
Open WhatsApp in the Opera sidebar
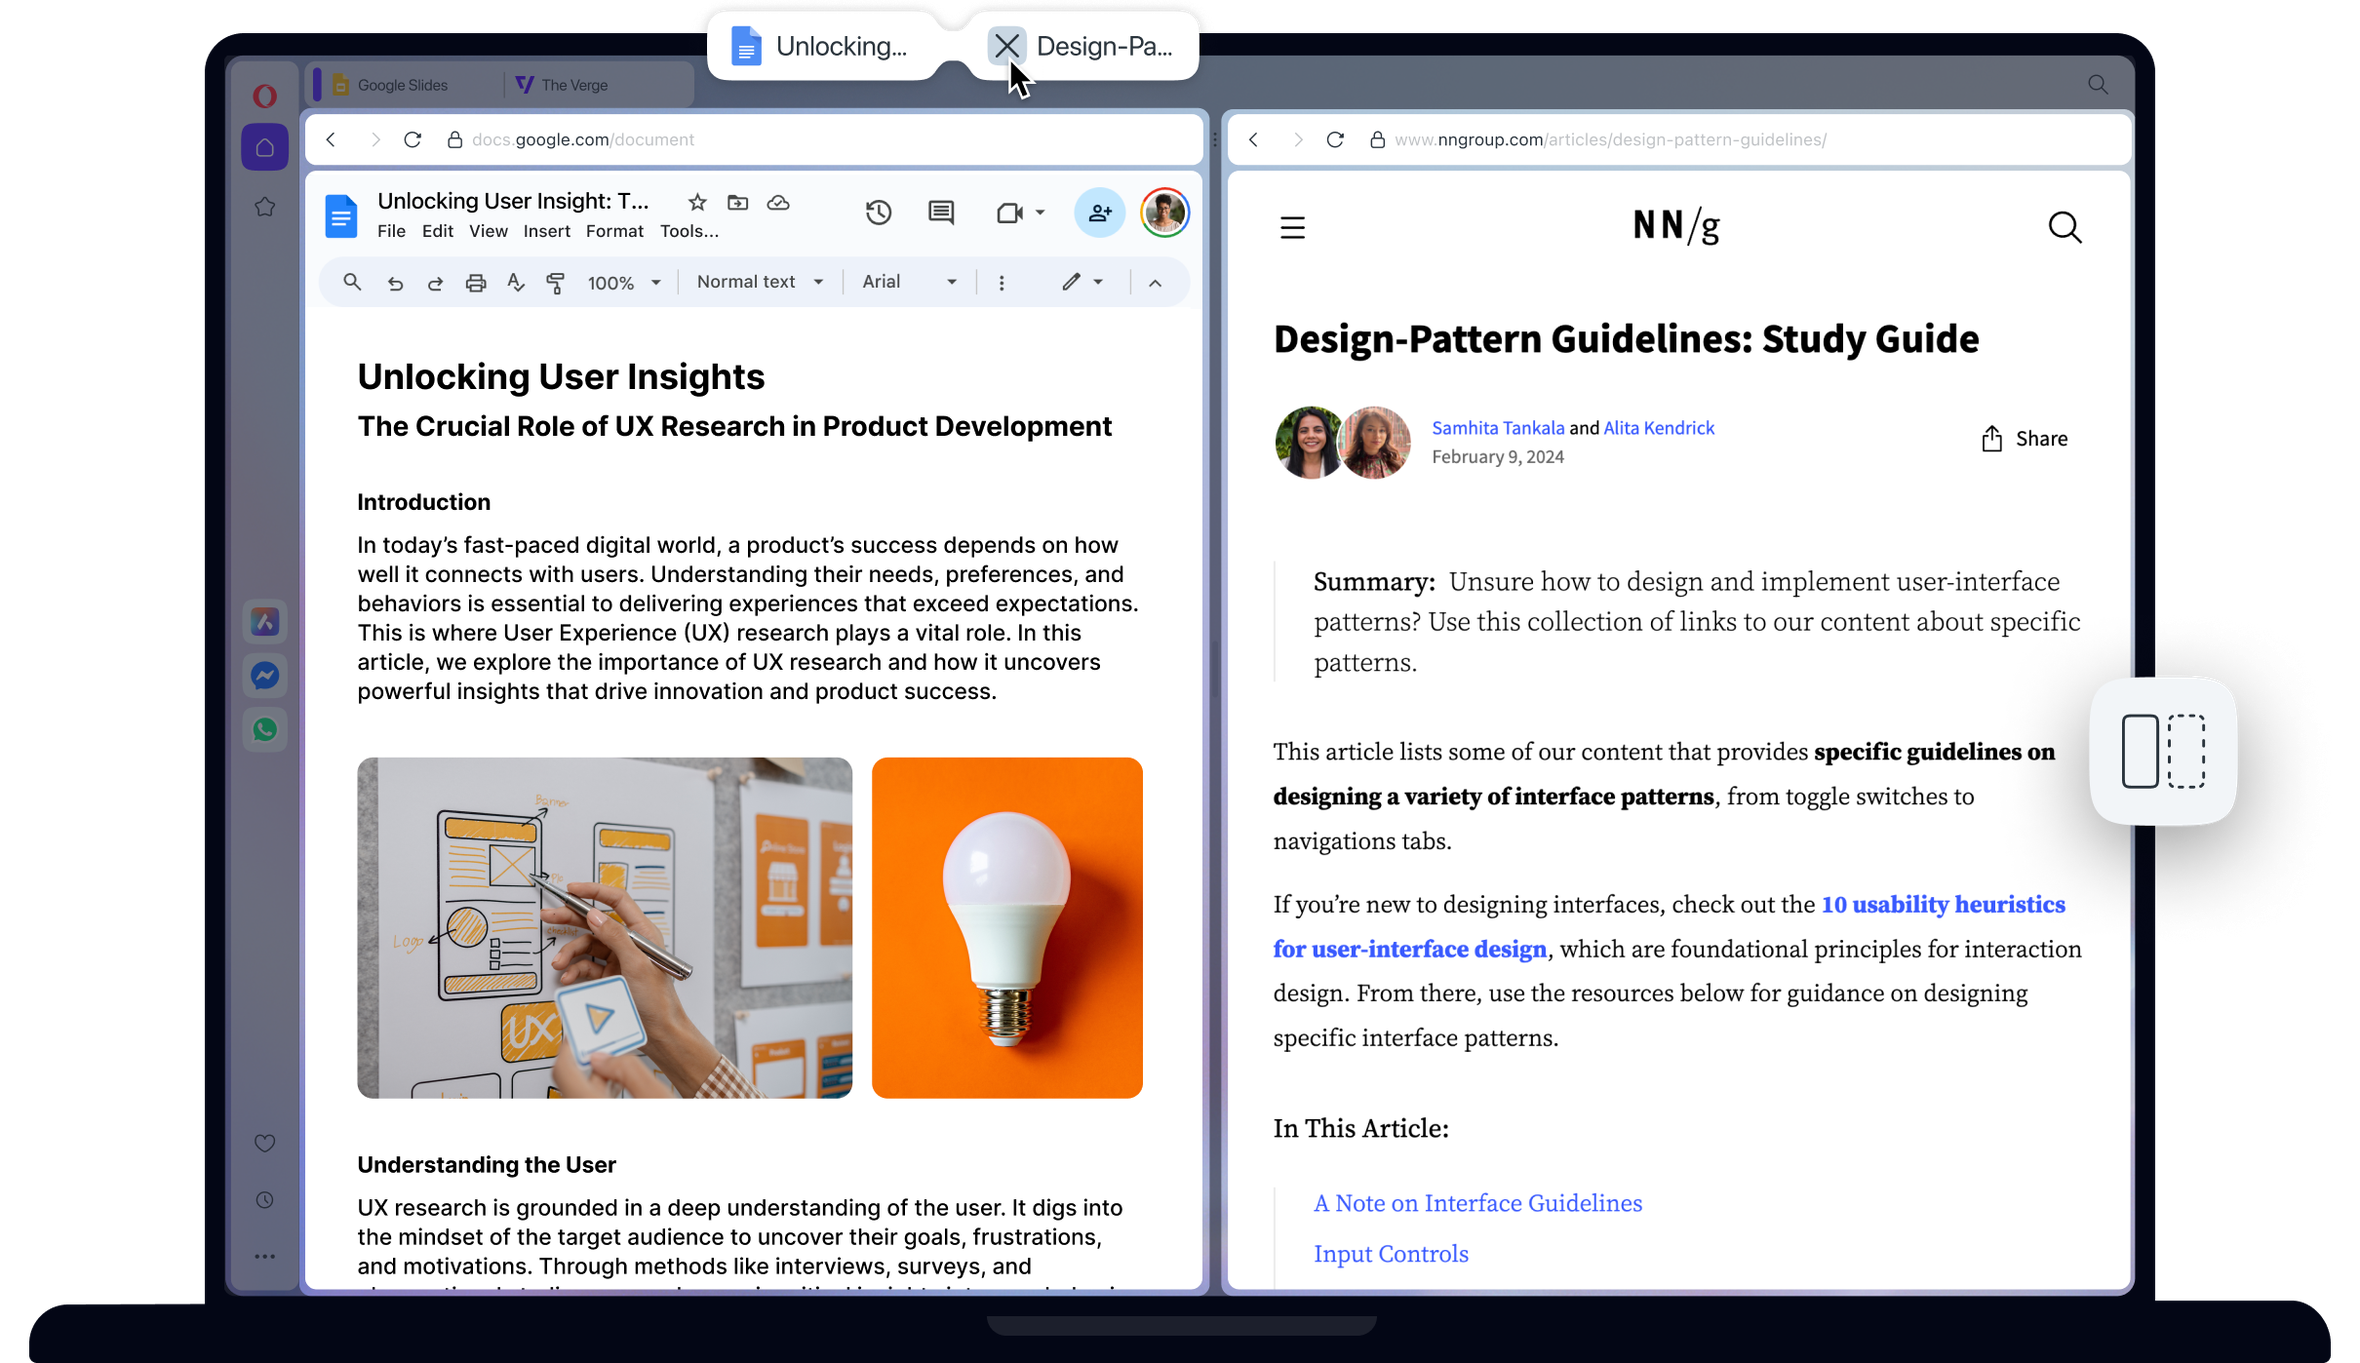pos(264,729)
